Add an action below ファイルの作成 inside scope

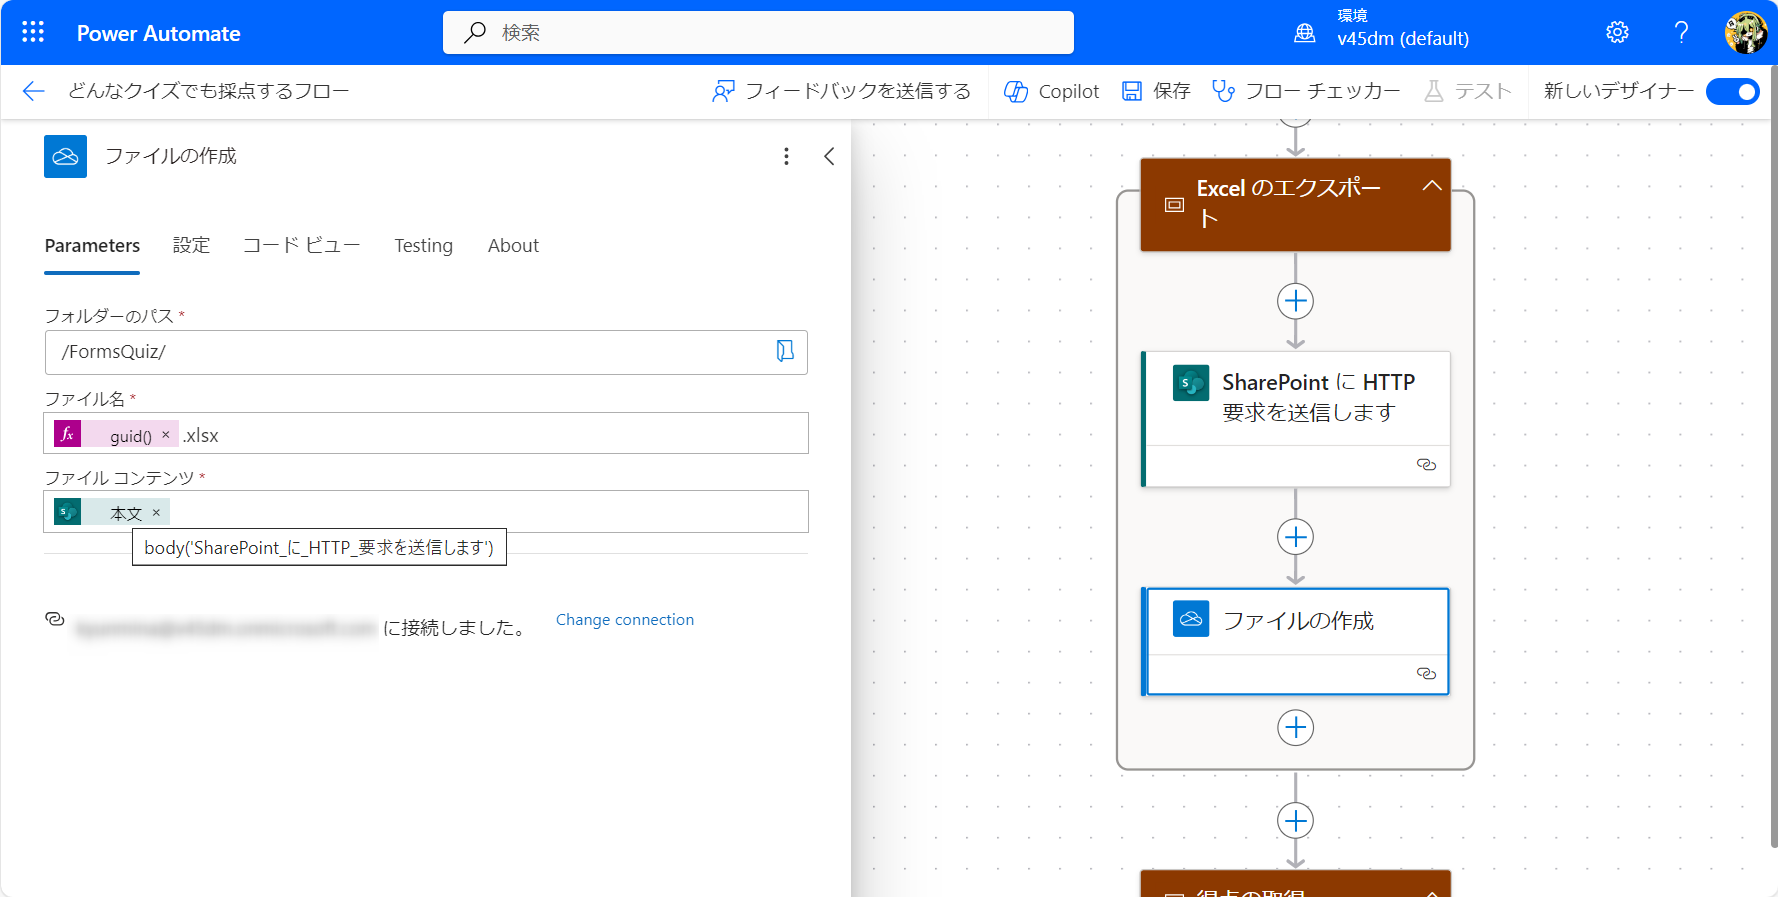pyautogui.click(x=1296, y=727)
